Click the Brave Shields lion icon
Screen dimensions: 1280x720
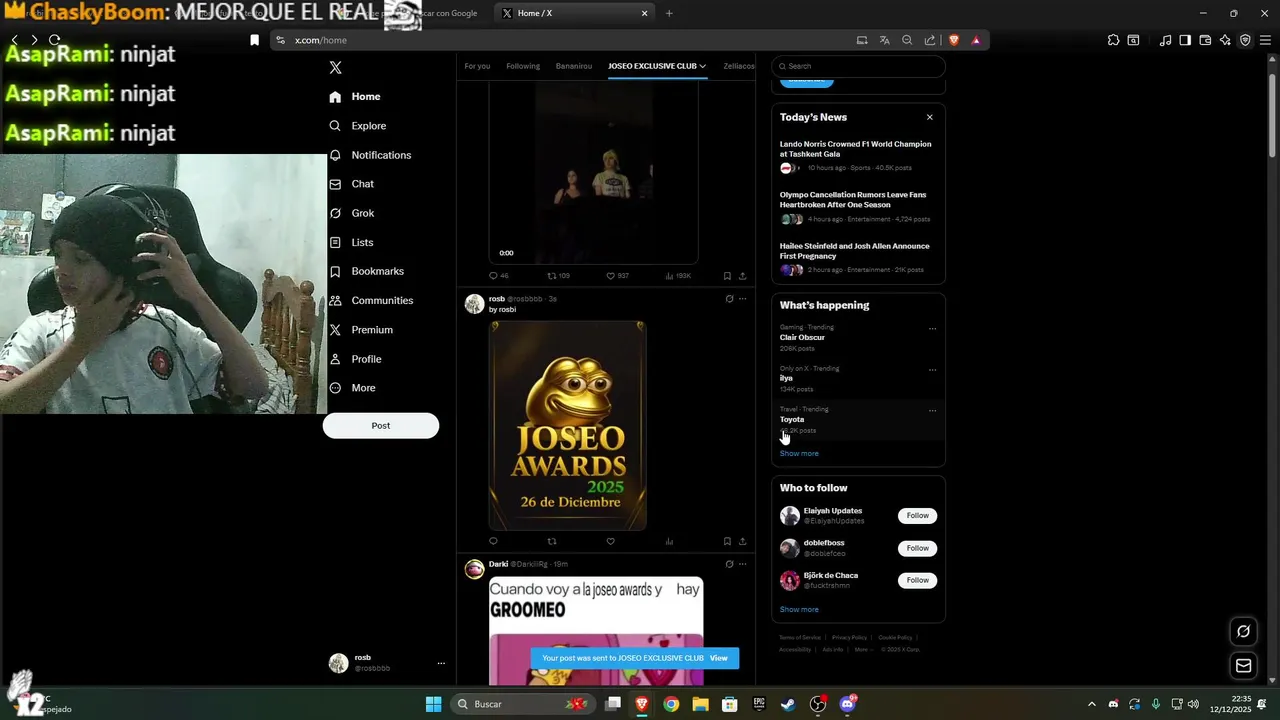pyautogui.click(x=953, y=40)
